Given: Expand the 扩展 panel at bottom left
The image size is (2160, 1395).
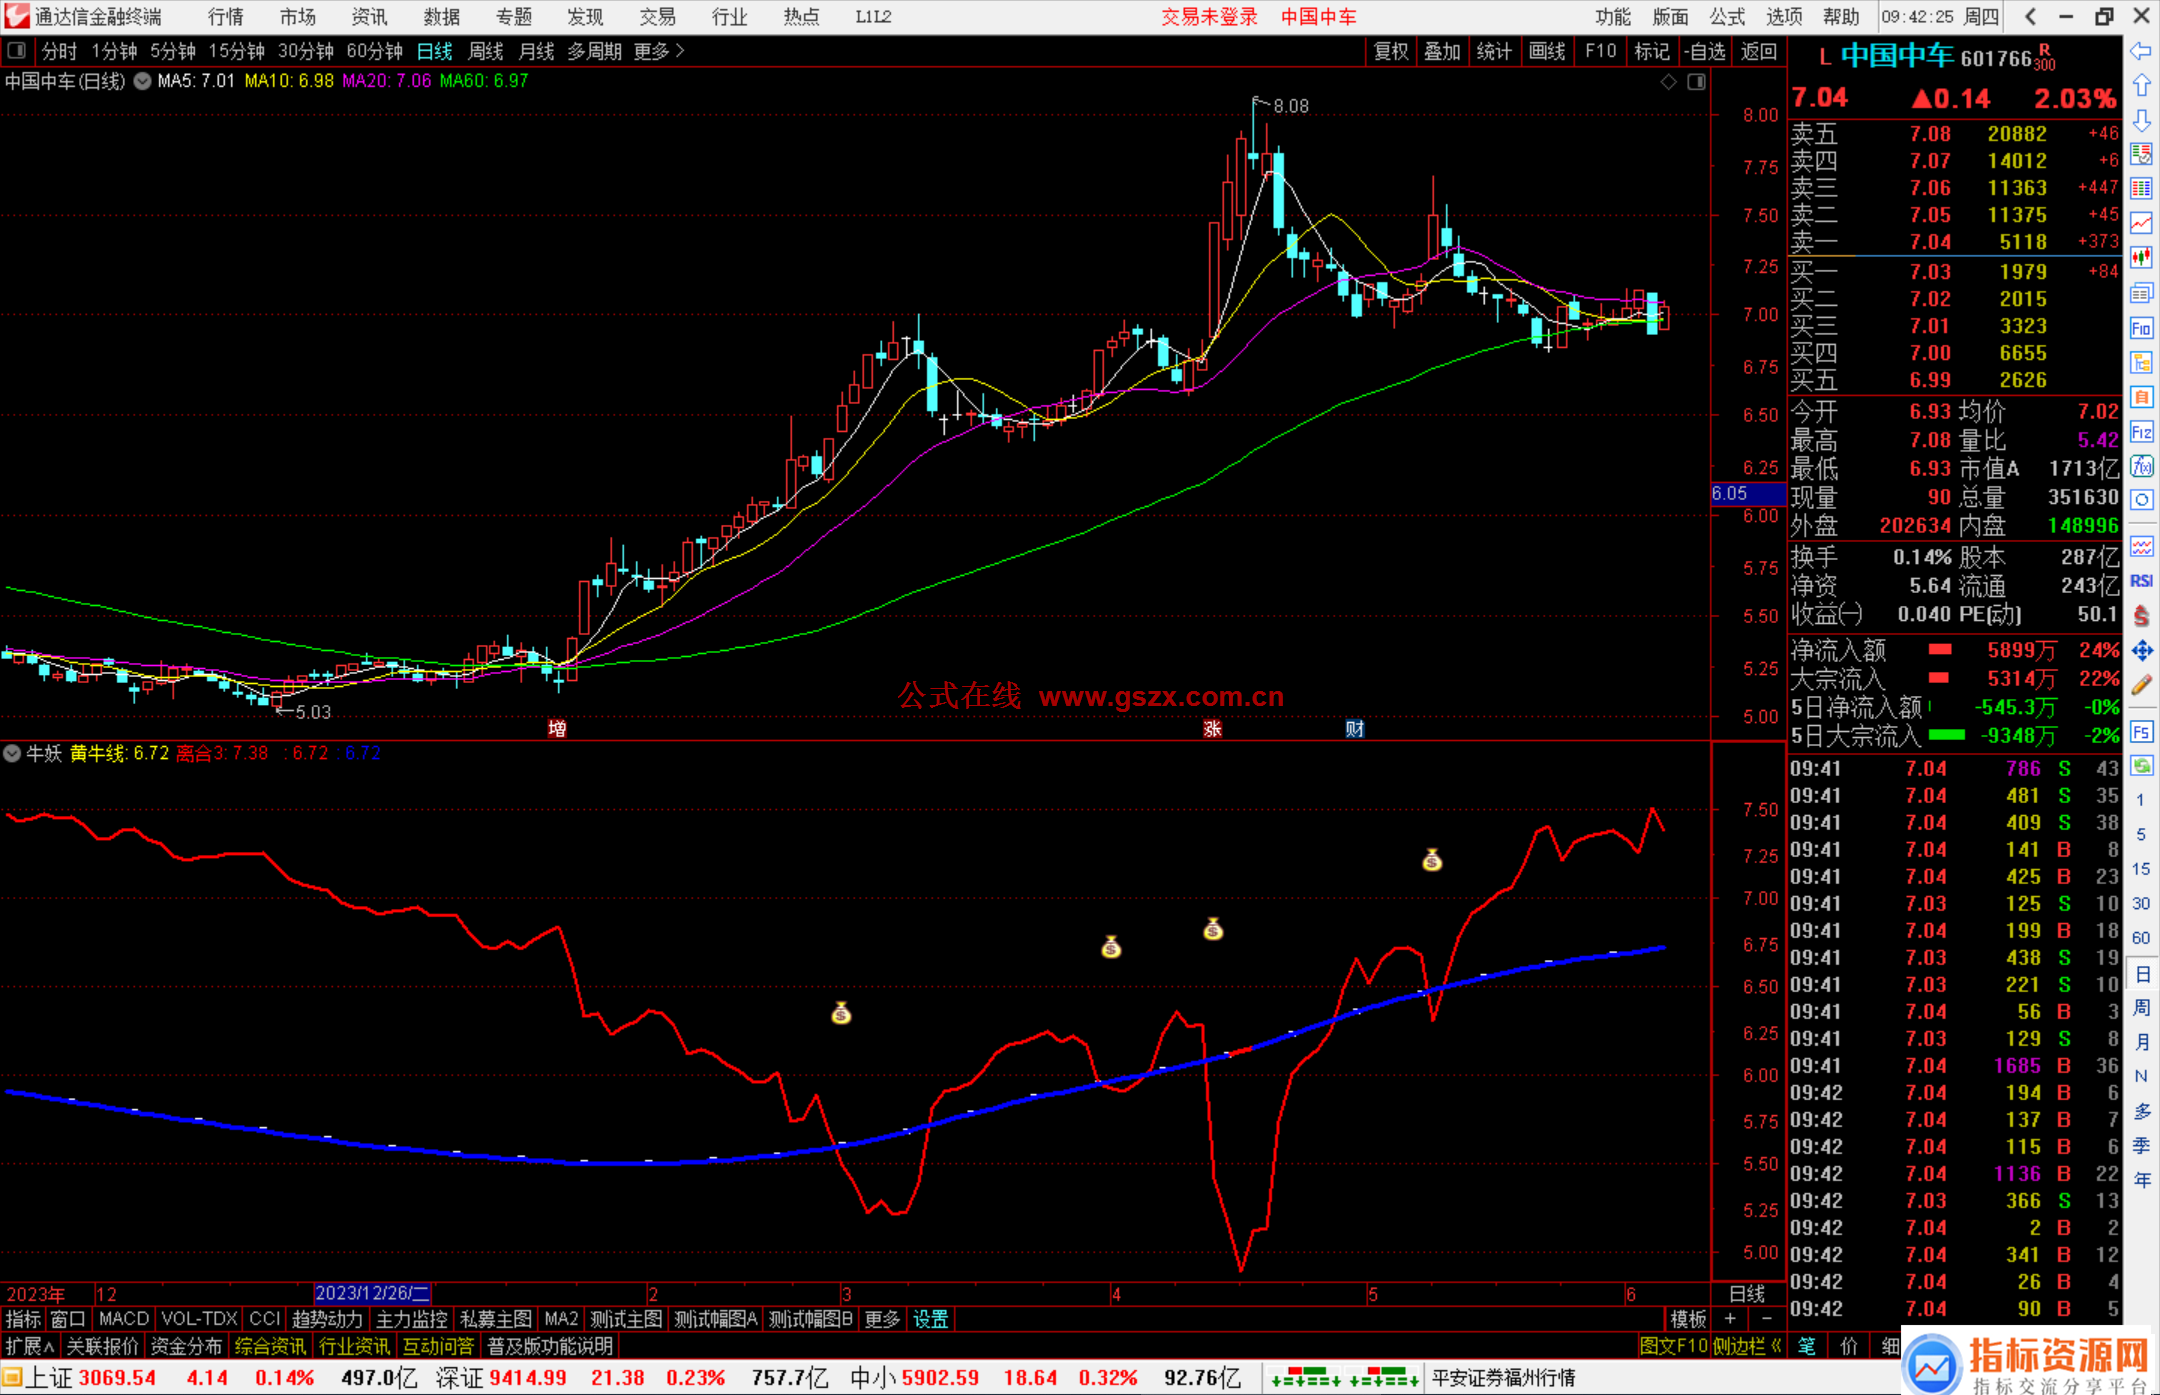Looking at the screenshot, I should [x=30, y=1347].
